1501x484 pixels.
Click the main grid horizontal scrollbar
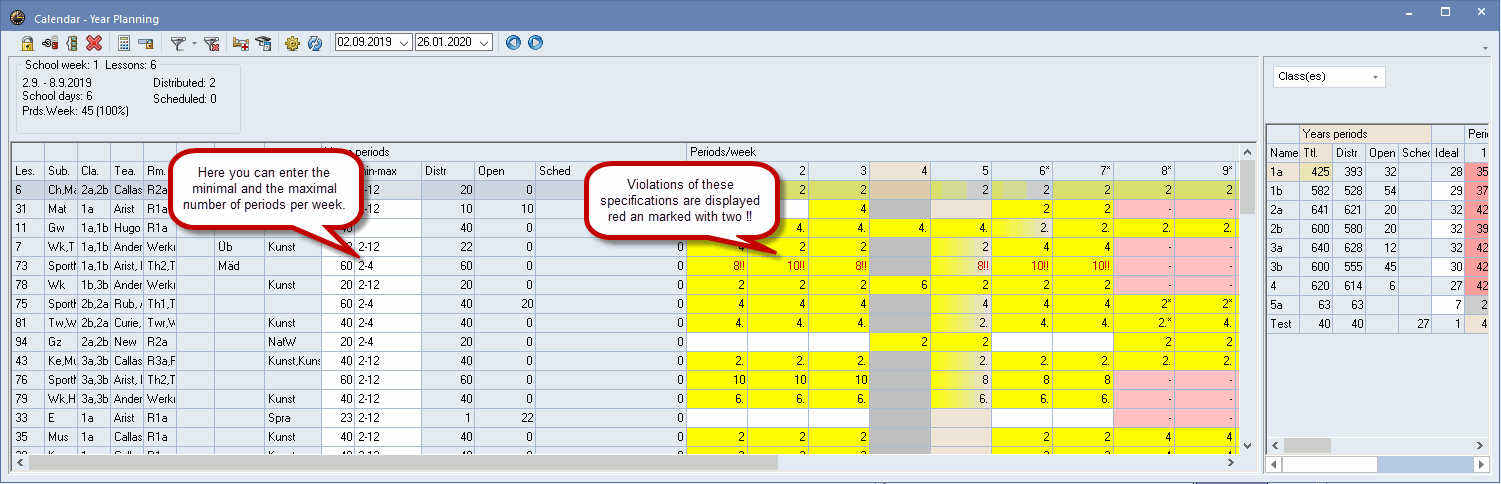pos(403,462)
